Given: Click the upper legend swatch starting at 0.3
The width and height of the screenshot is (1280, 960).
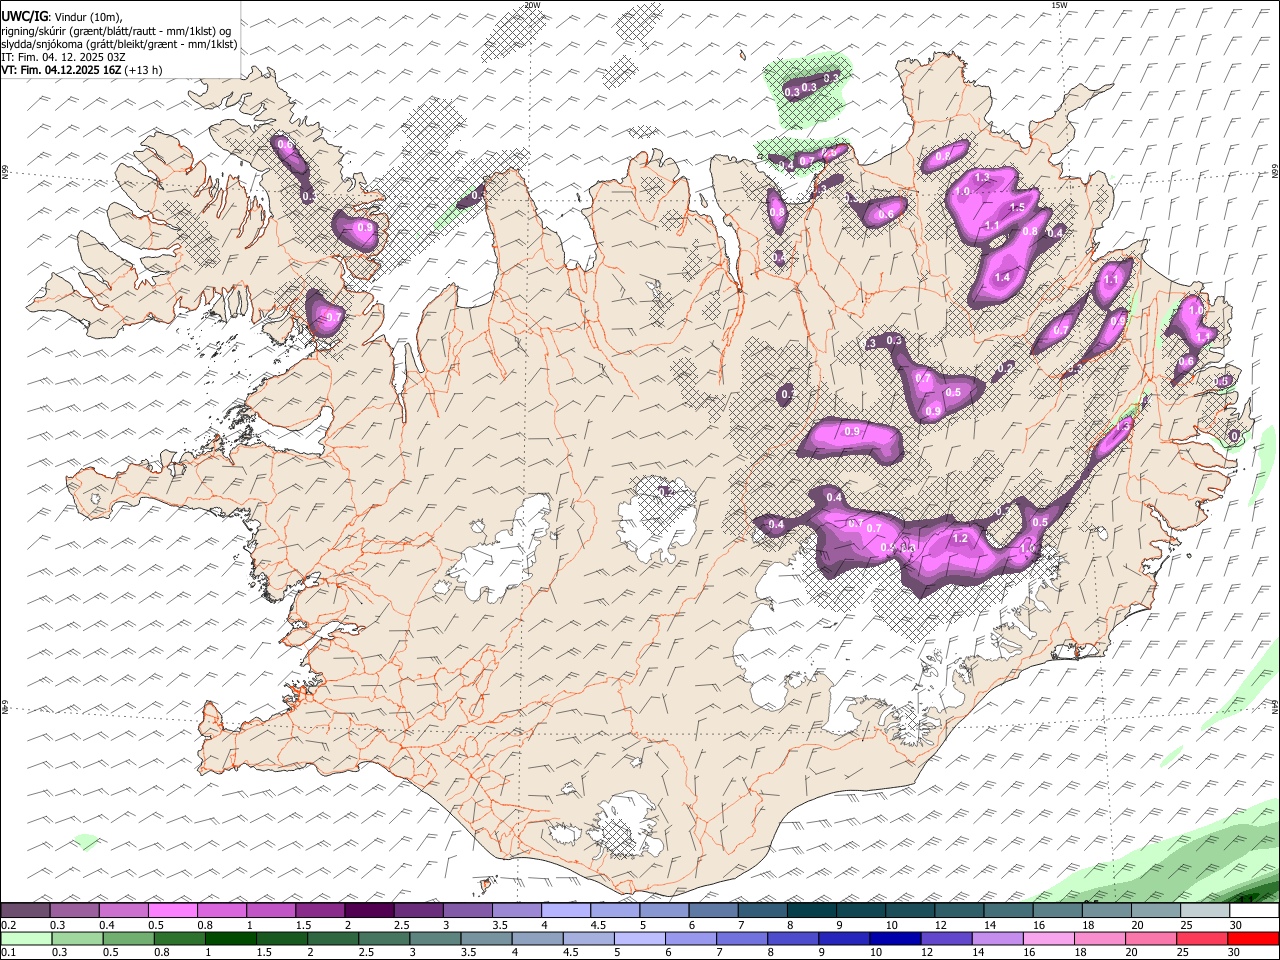Looking at the screenshot, I should point(75,911).
